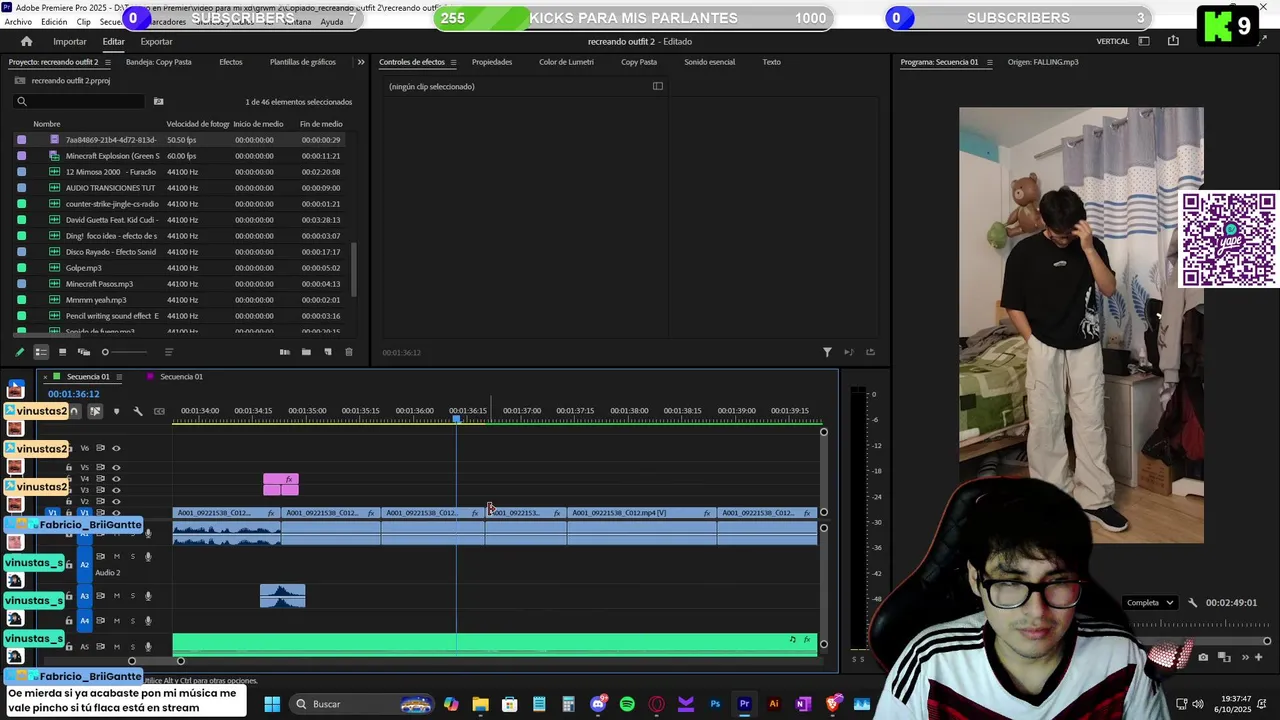Adjust project thumbnail zoom slider

pos(105,352)
